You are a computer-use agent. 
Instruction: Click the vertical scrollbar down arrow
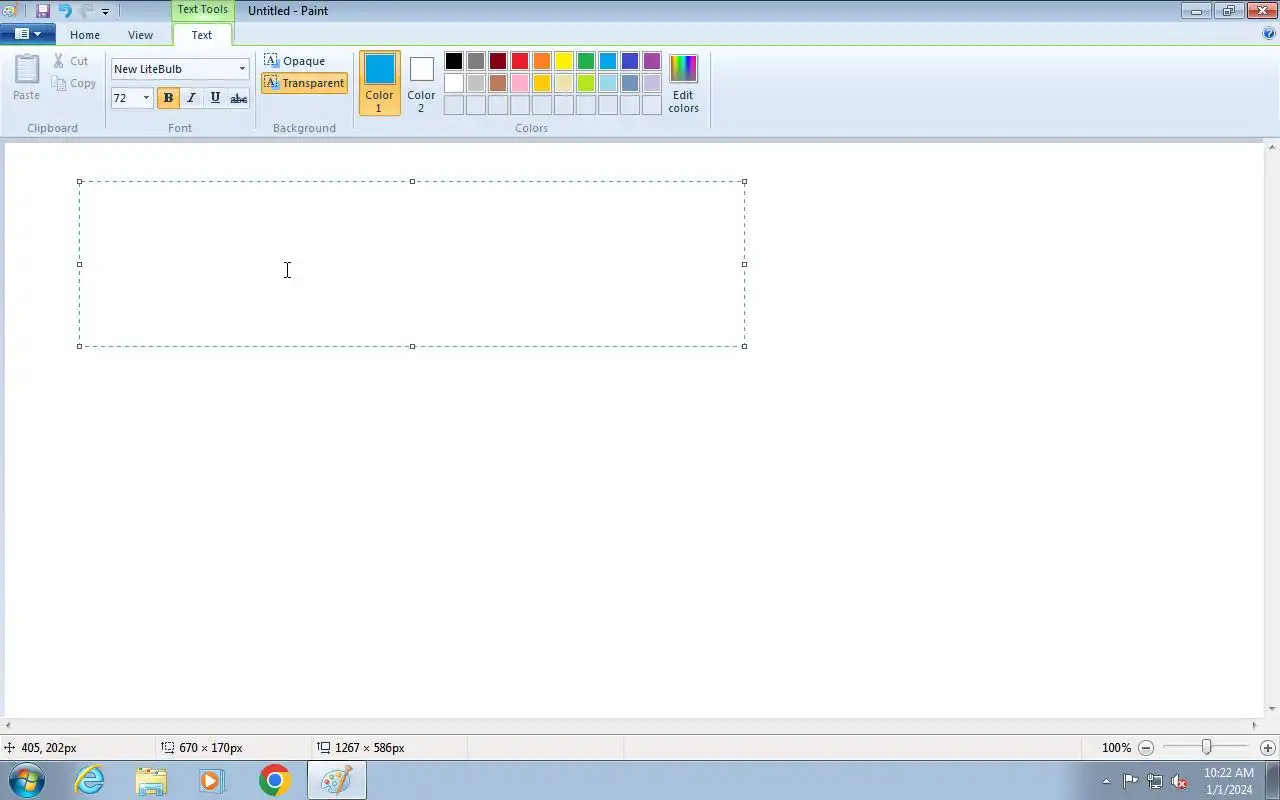click(1272, 710)
